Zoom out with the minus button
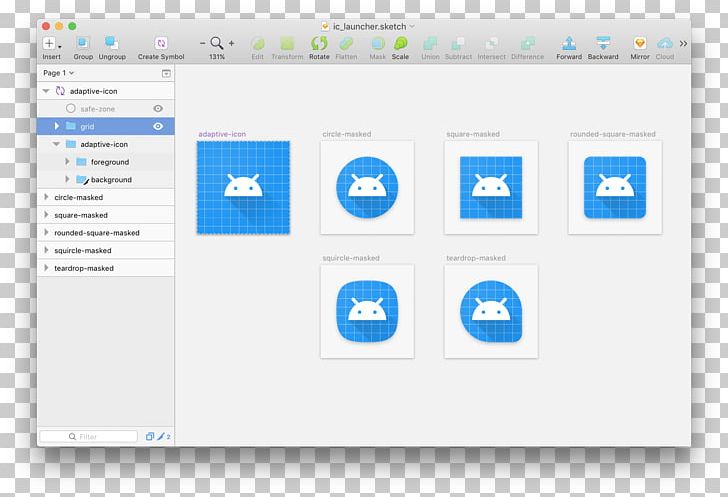The height and width of the screenshot is (497, 728). pyautogui.click(x=202, y=43)
